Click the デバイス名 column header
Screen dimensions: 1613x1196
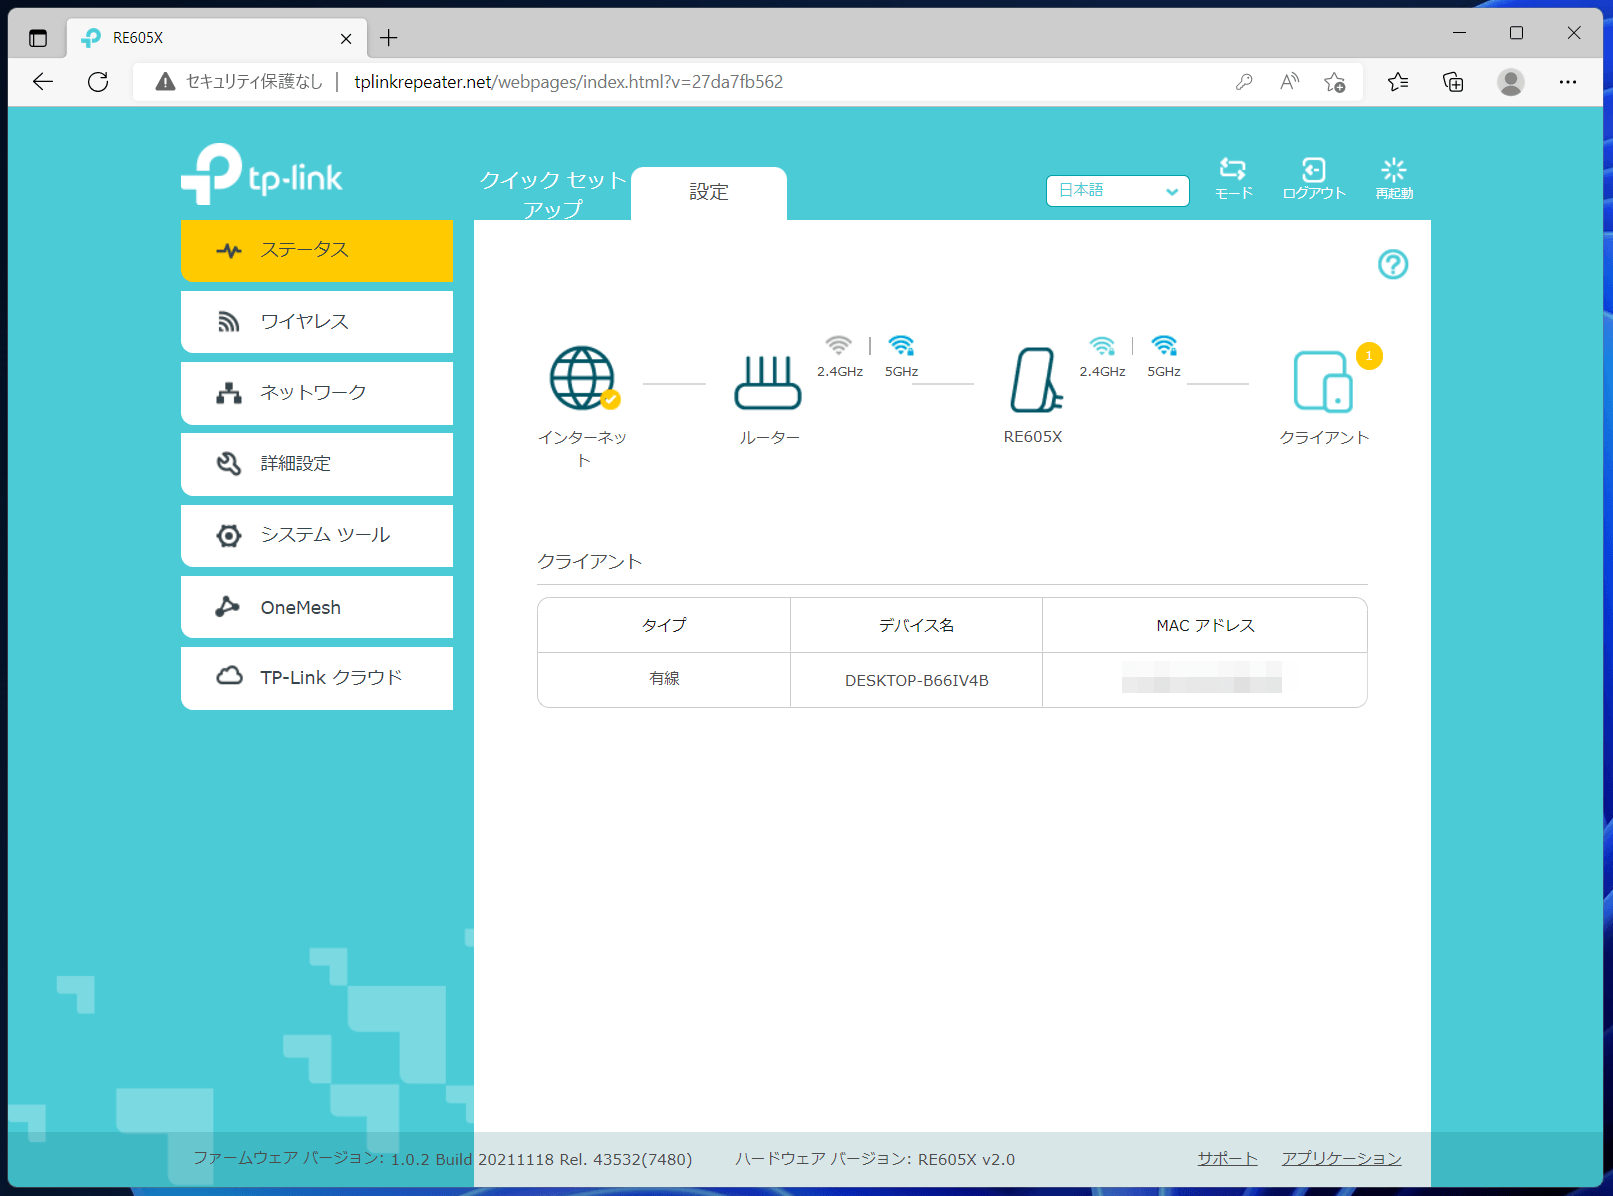click(x=916, y=625)
